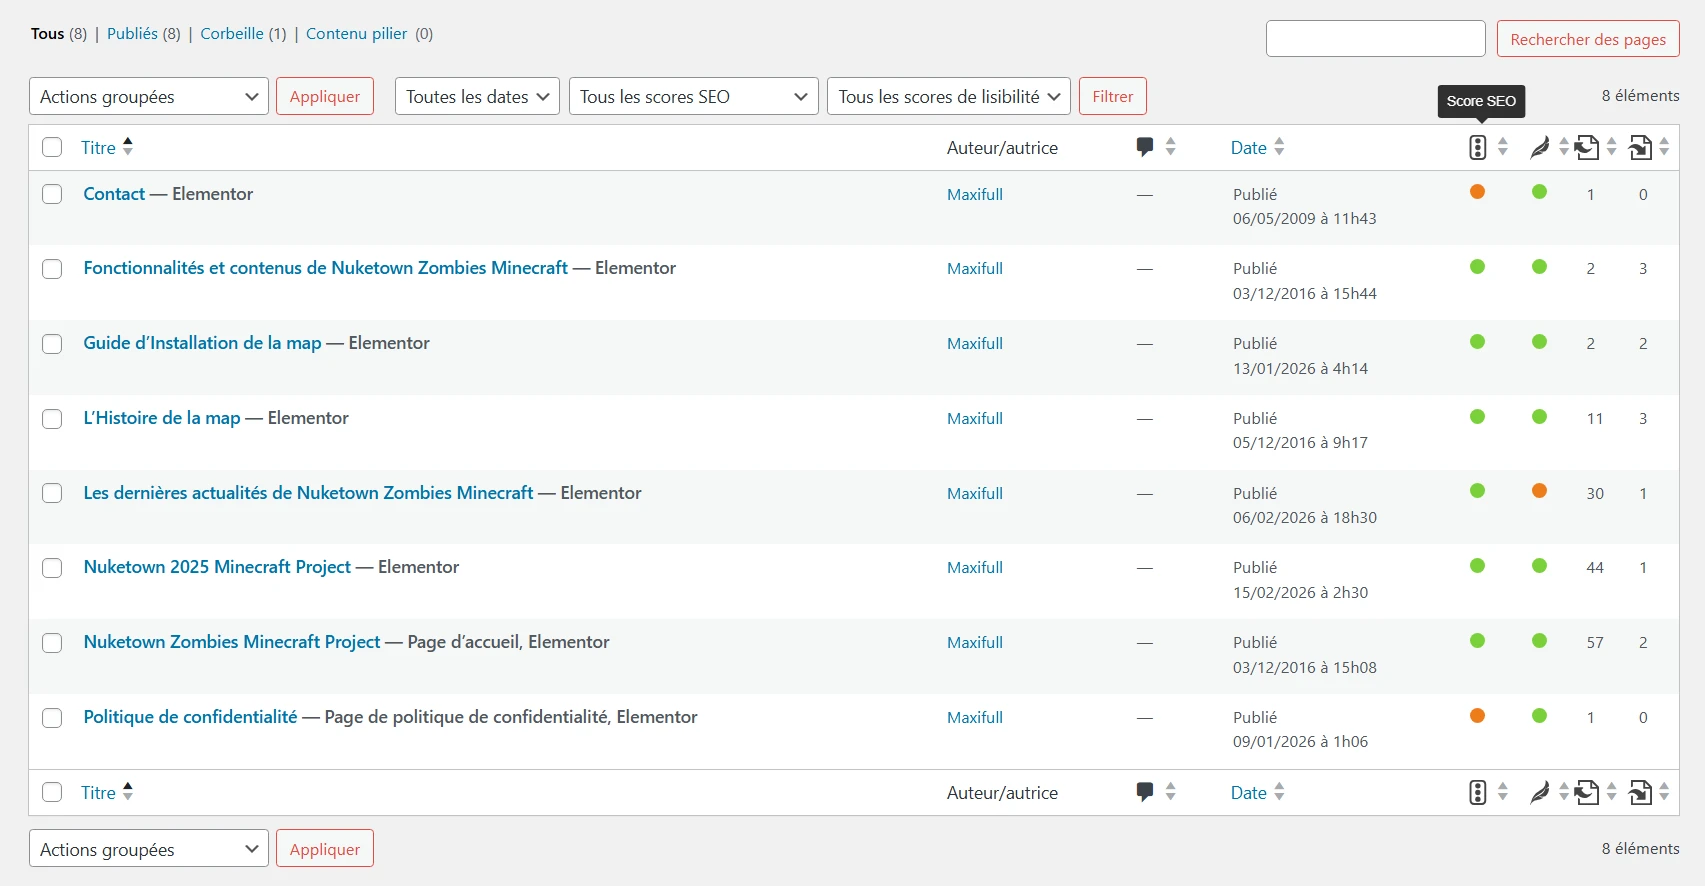Click the SEO score column icon in header
Image resolution: width=1705 pixels, height=886 pixels.
(x=1477, y=148)
